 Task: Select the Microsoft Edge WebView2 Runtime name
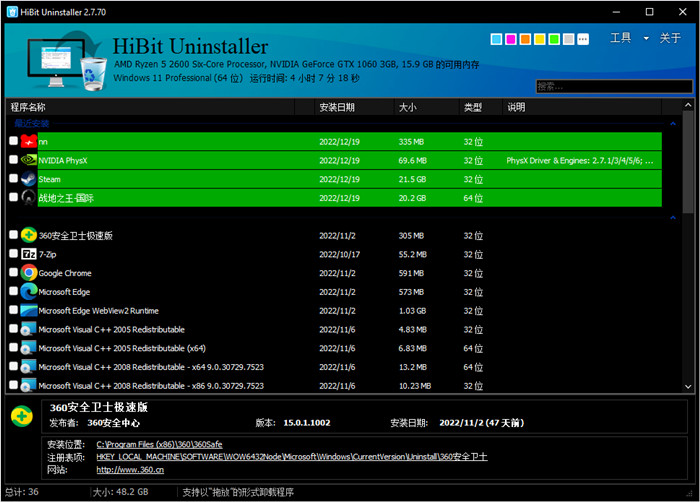98,310
